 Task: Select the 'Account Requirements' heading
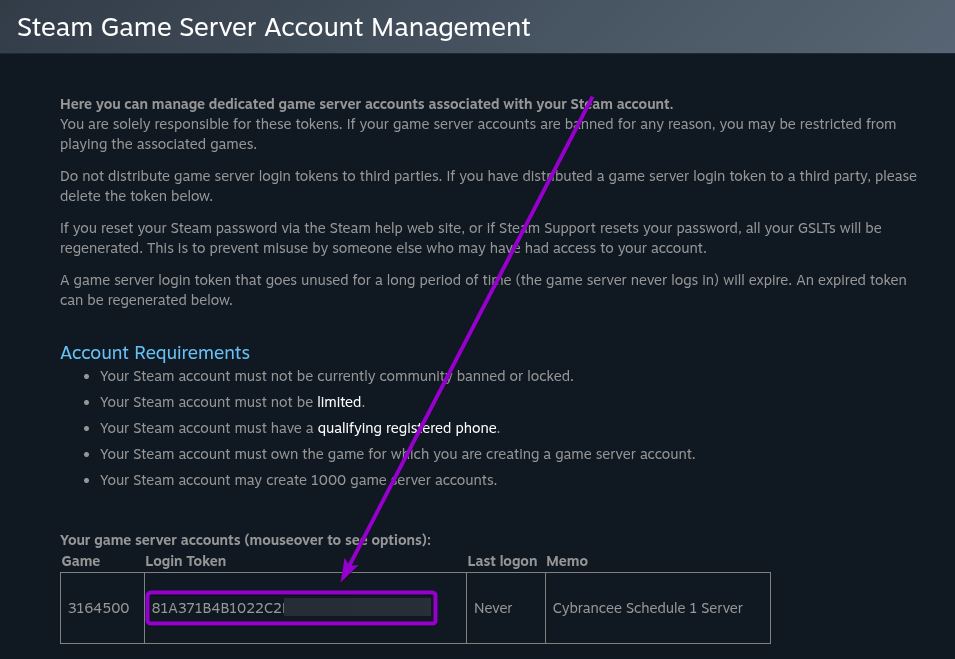click(155, 353)
